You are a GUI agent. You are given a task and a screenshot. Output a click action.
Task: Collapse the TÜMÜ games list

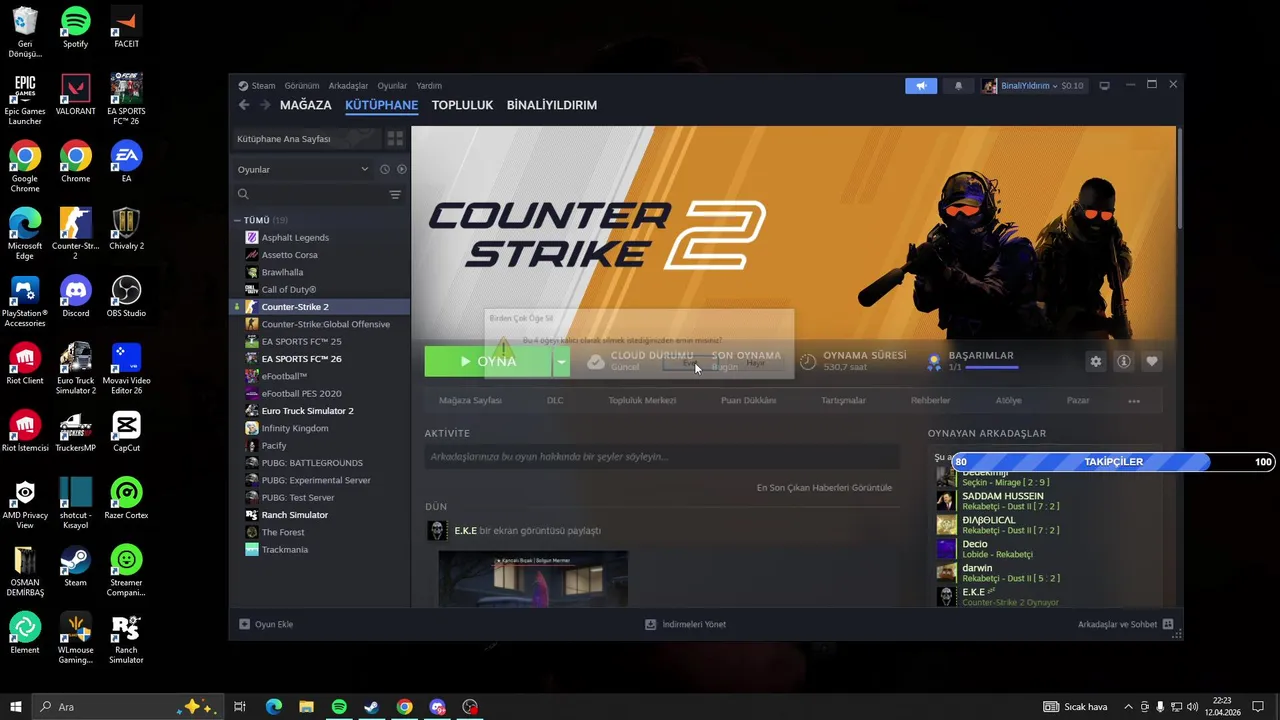pos(237,220)
